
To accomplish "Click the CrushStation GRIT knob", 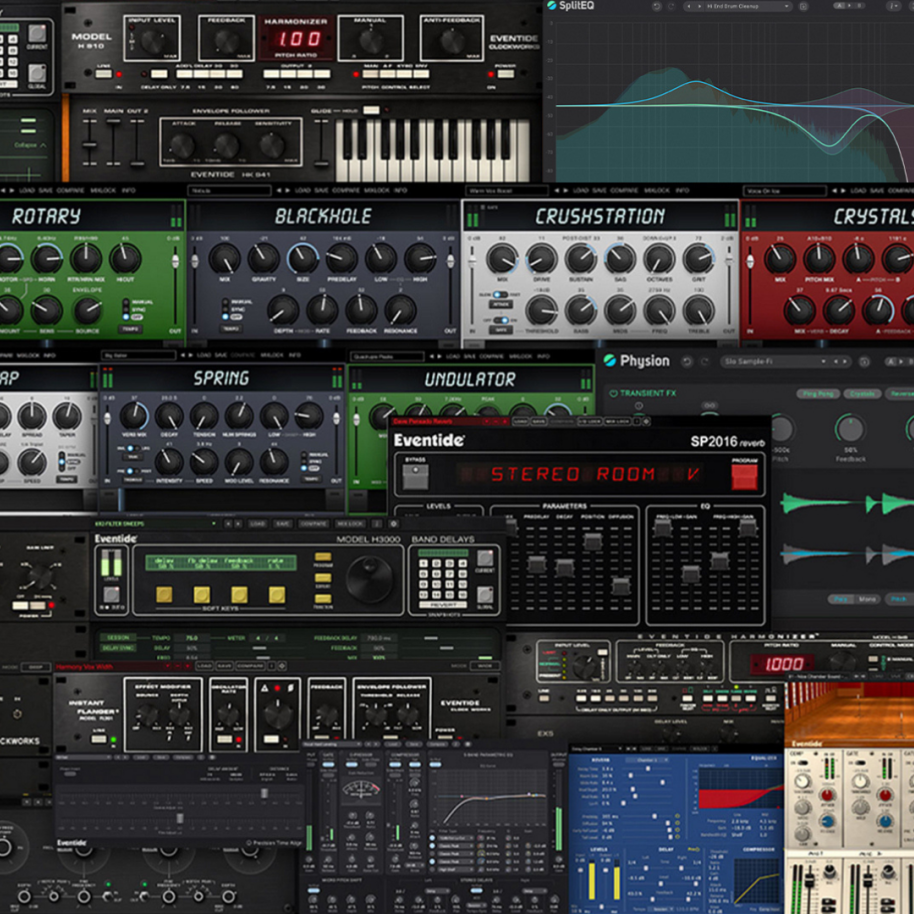I will coord(698,259).
